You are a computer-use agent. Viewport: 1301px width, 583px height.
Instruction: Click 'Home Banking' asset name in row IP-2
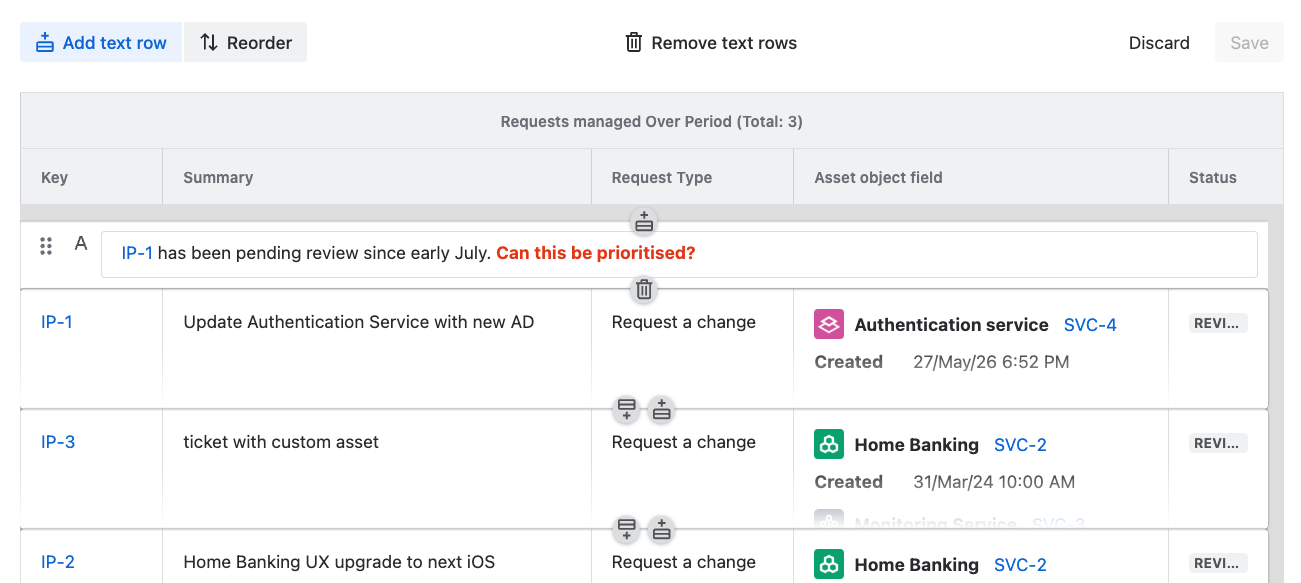click(x=916, y=565)
